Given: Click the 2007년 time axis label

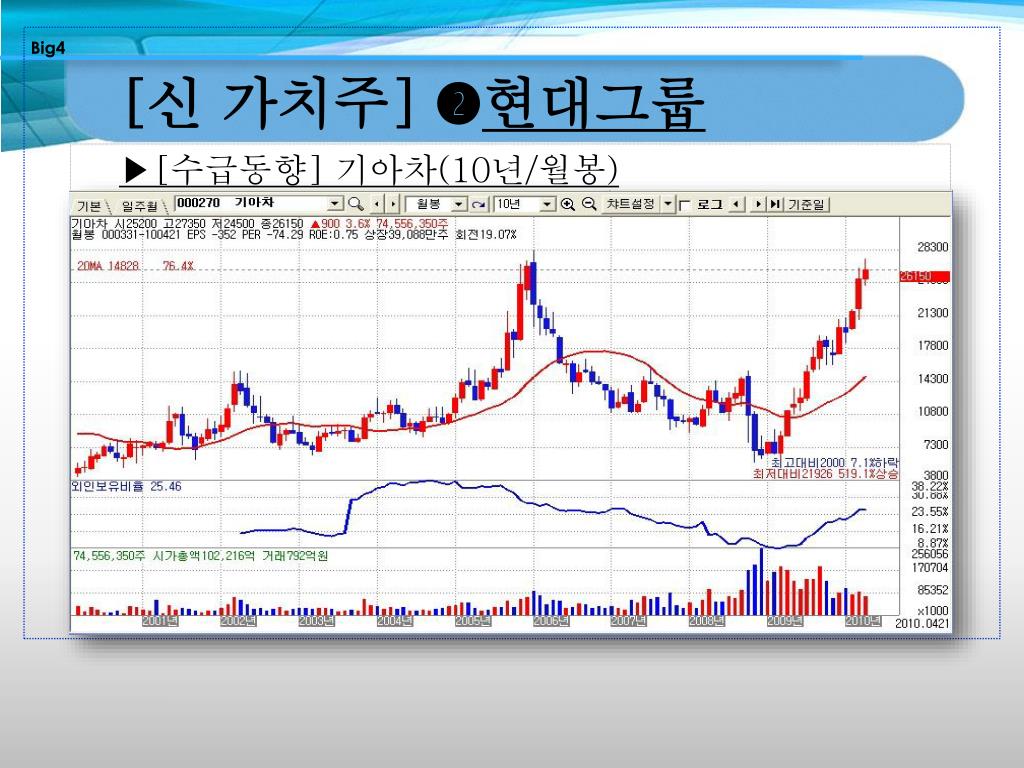Looking at the screenshot, I should (x=629, y=620).
